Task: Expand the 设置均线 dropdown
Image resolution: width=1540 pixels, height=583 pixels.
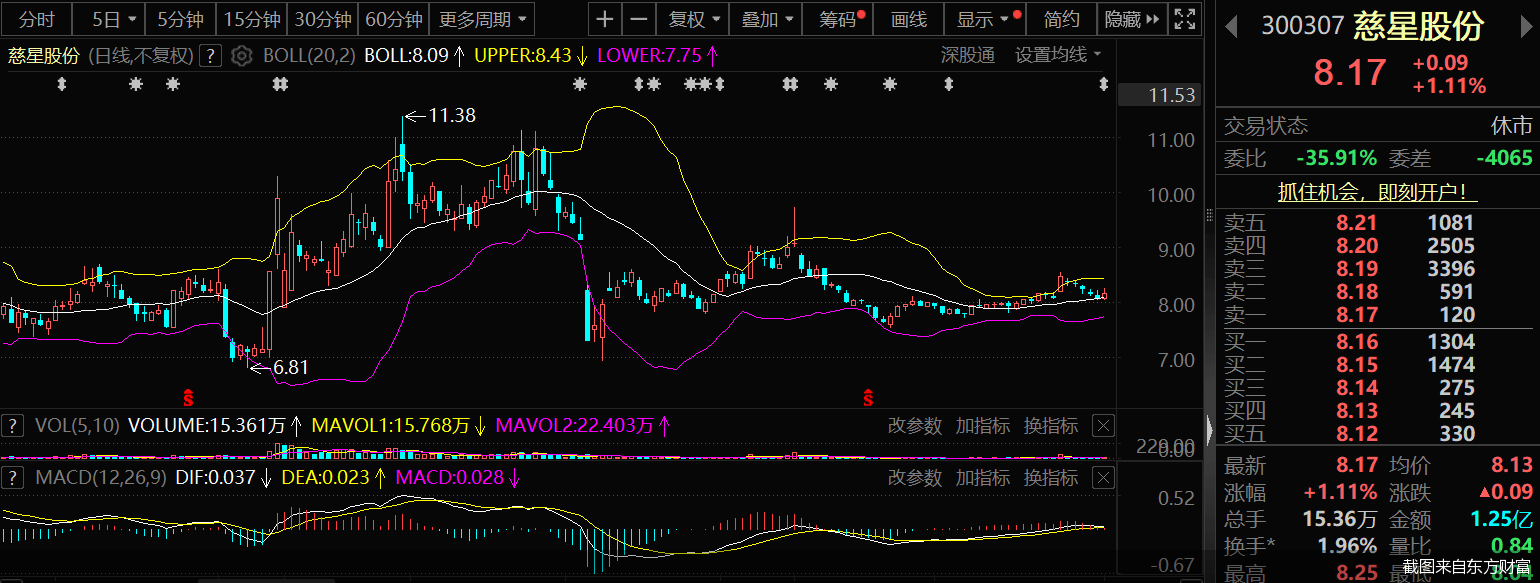Action: click(1058, 55)
